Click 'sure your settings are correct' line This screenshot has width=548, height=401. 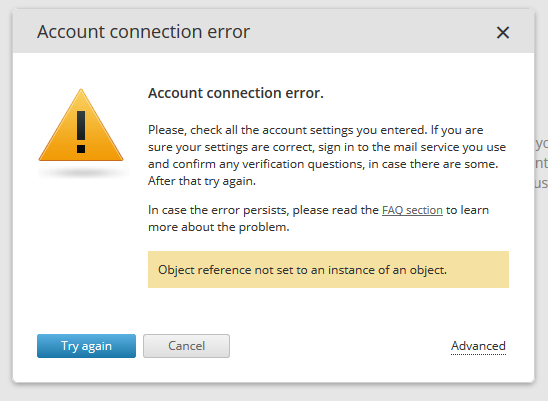(x=327, y=147)
